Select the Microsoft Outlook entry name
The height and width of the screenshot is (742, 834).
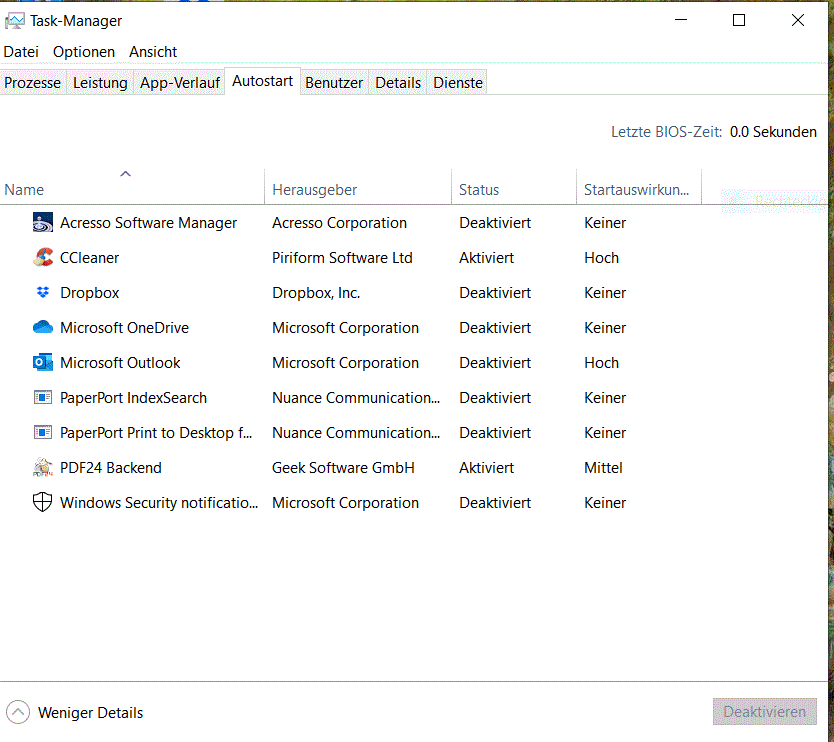[120, 363]
